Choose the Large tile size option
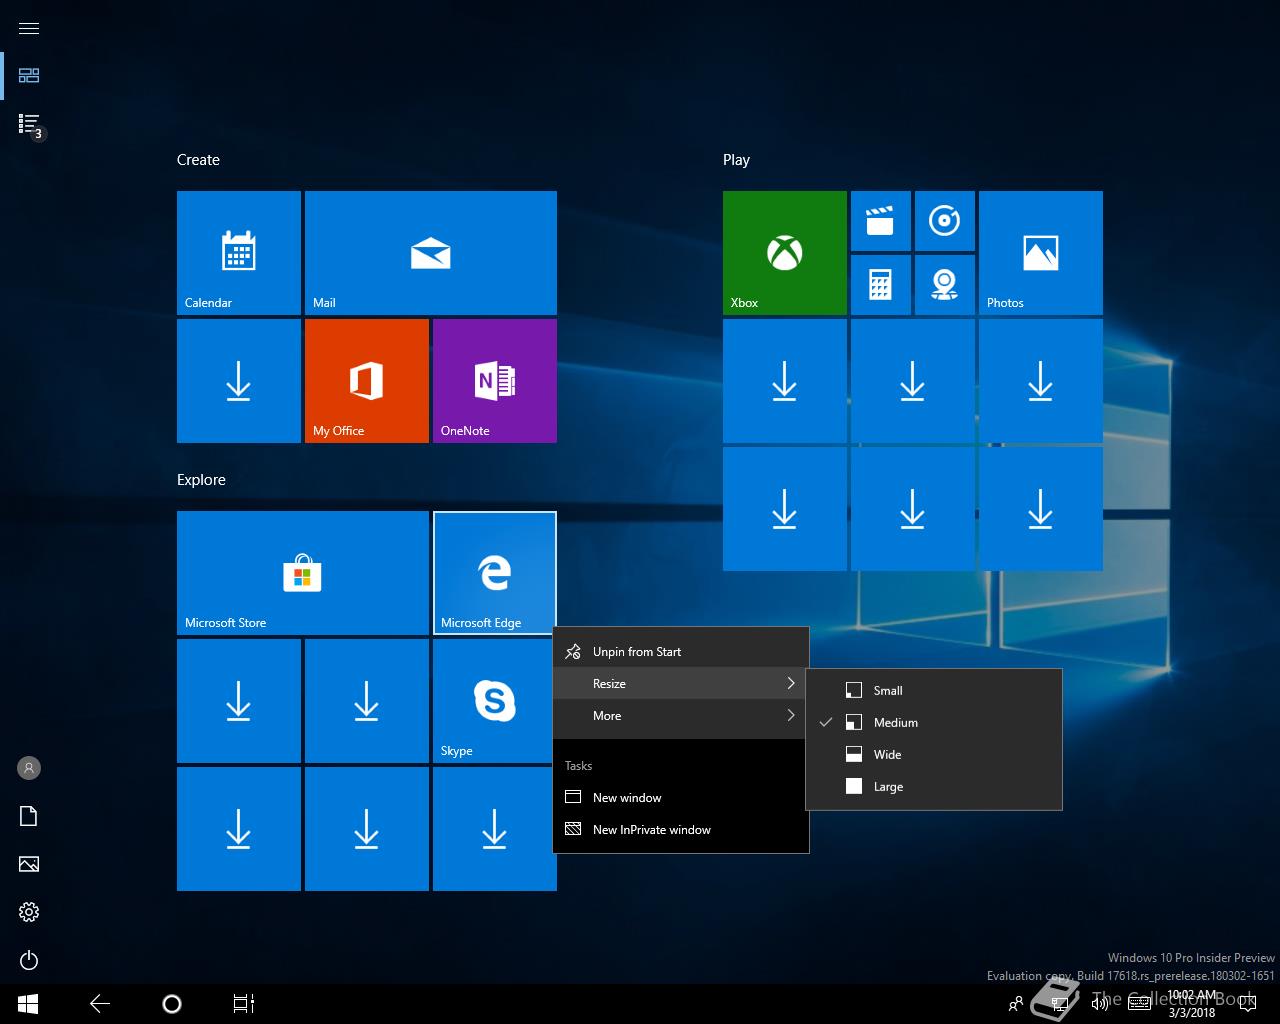Screen dimensions: 1280x1024 934,786
